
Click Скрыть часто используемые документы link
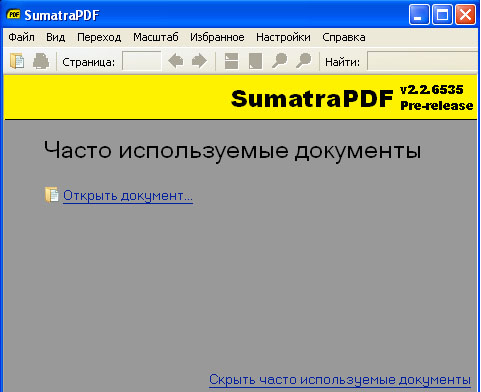(340, 380)
